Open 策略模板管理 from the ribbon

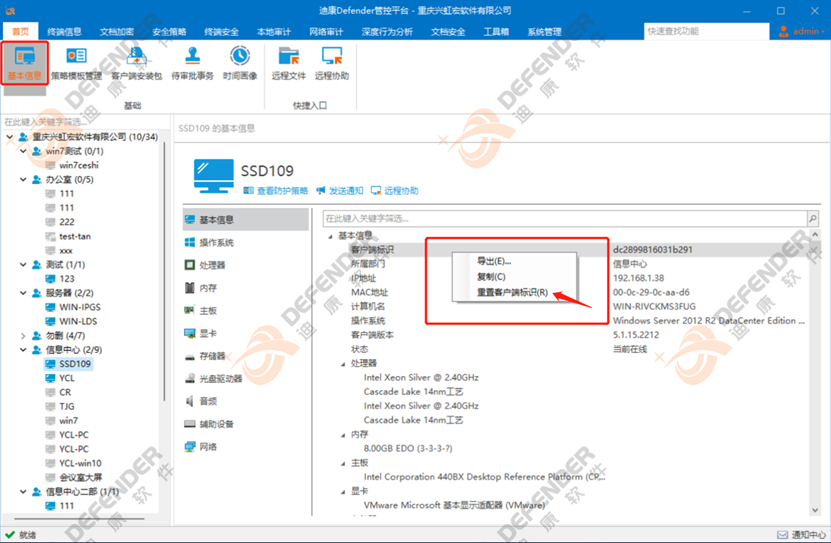click(76, 63)
